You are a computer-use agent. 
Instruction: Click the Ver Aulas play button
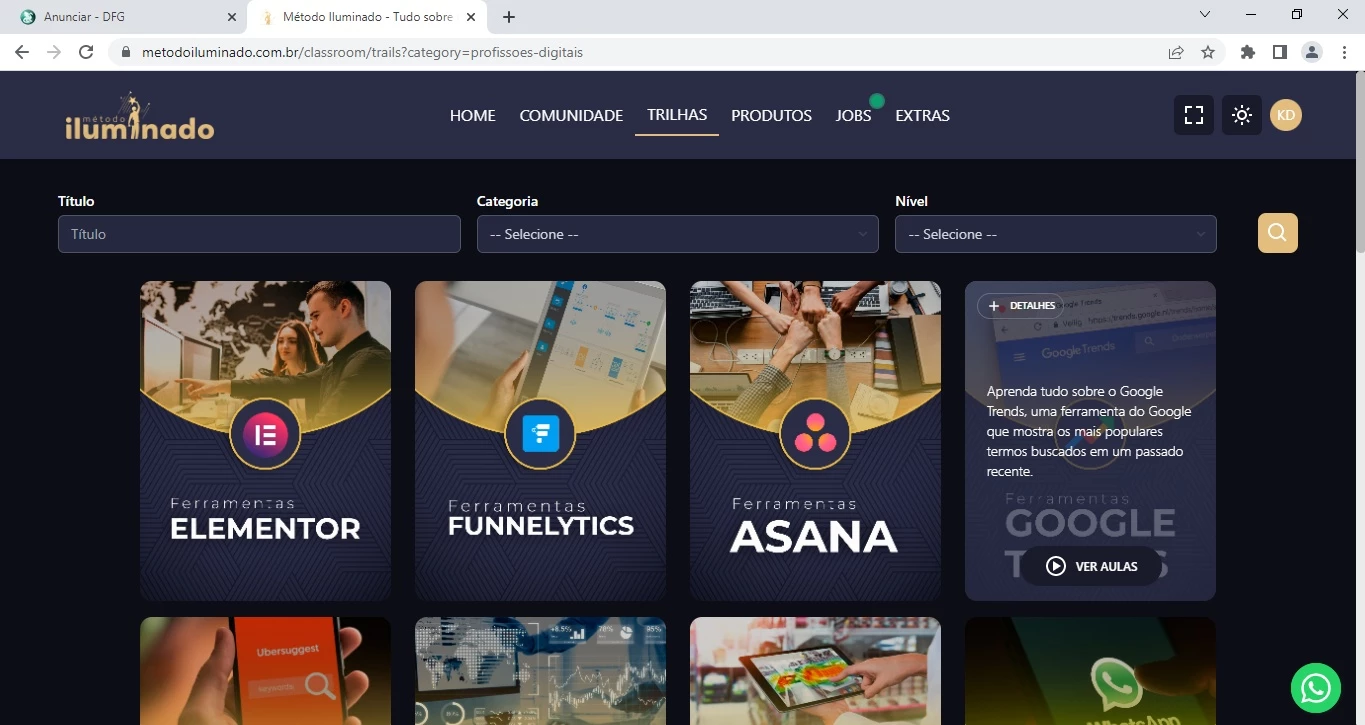coord(1091,566)
